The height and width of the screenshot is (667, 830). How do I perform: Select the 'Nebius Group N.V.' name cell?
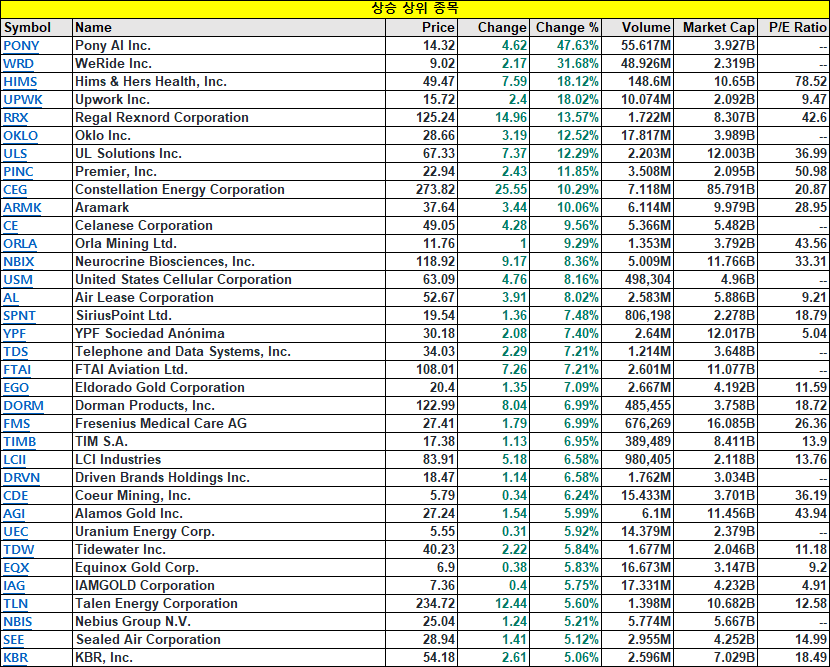(x=229, y=621)
